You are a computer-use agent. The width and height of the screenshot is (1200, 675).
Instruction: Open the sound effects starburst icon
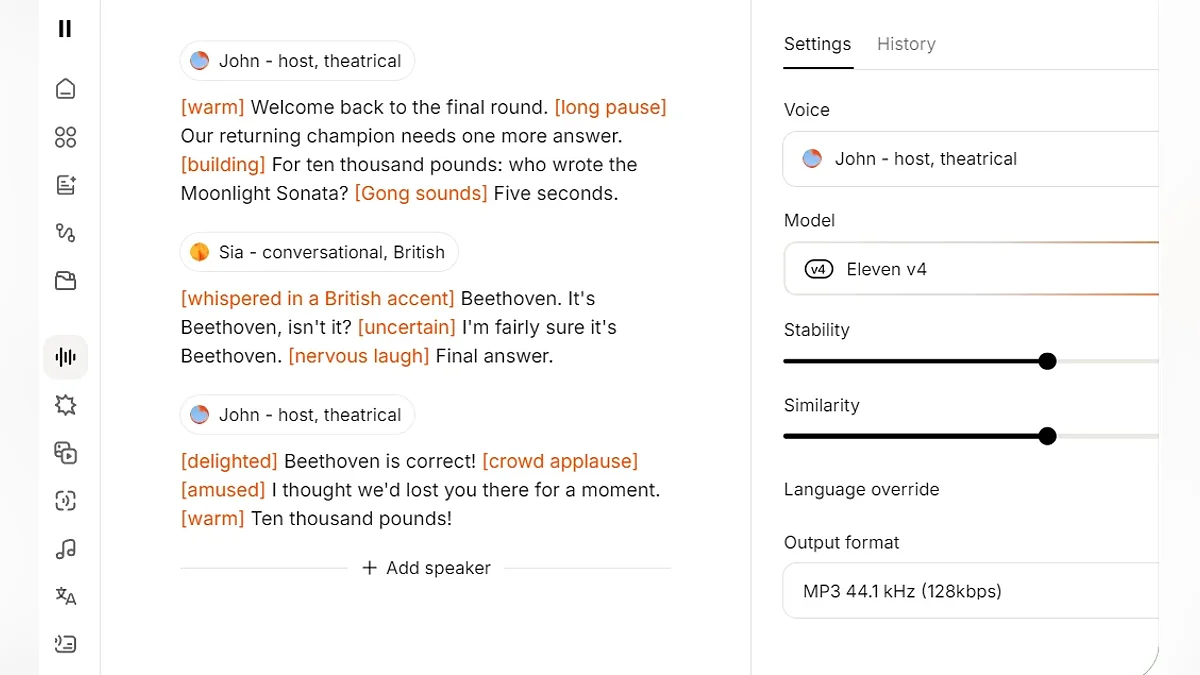point(65,405)
